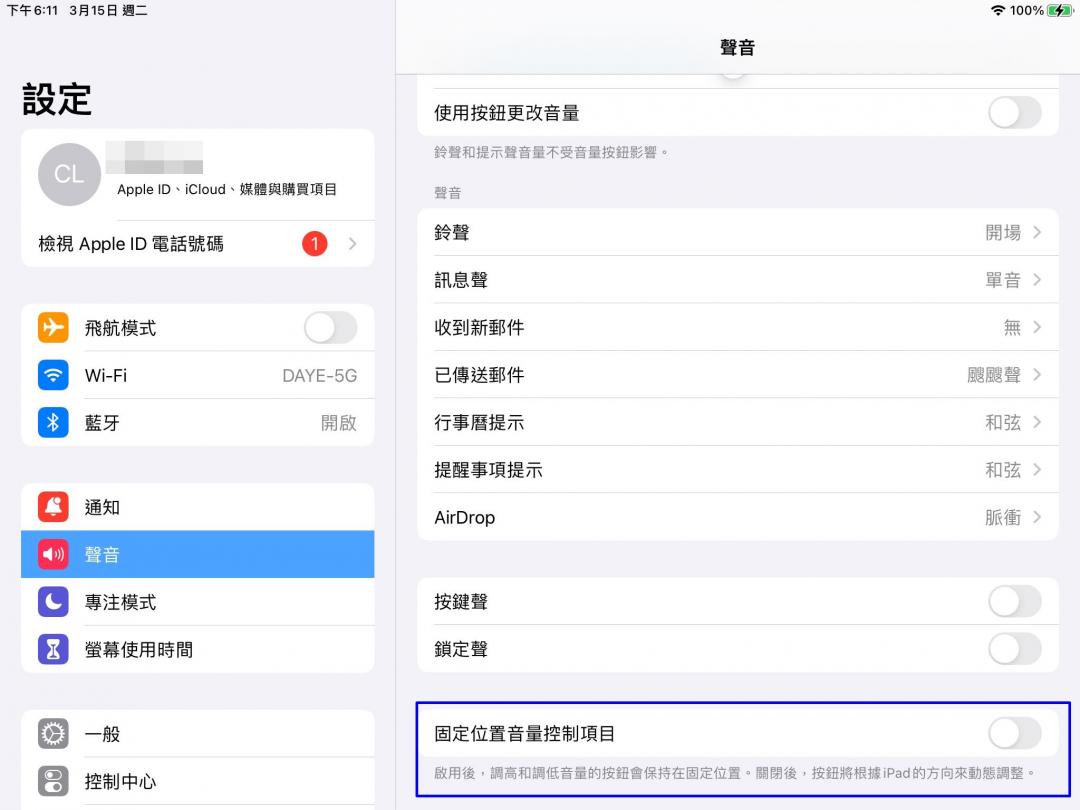This screenshot has width=1080, height=810.
Task: Turn on the 按鍵聲 switch
Action: click(x=1014, y=602)
